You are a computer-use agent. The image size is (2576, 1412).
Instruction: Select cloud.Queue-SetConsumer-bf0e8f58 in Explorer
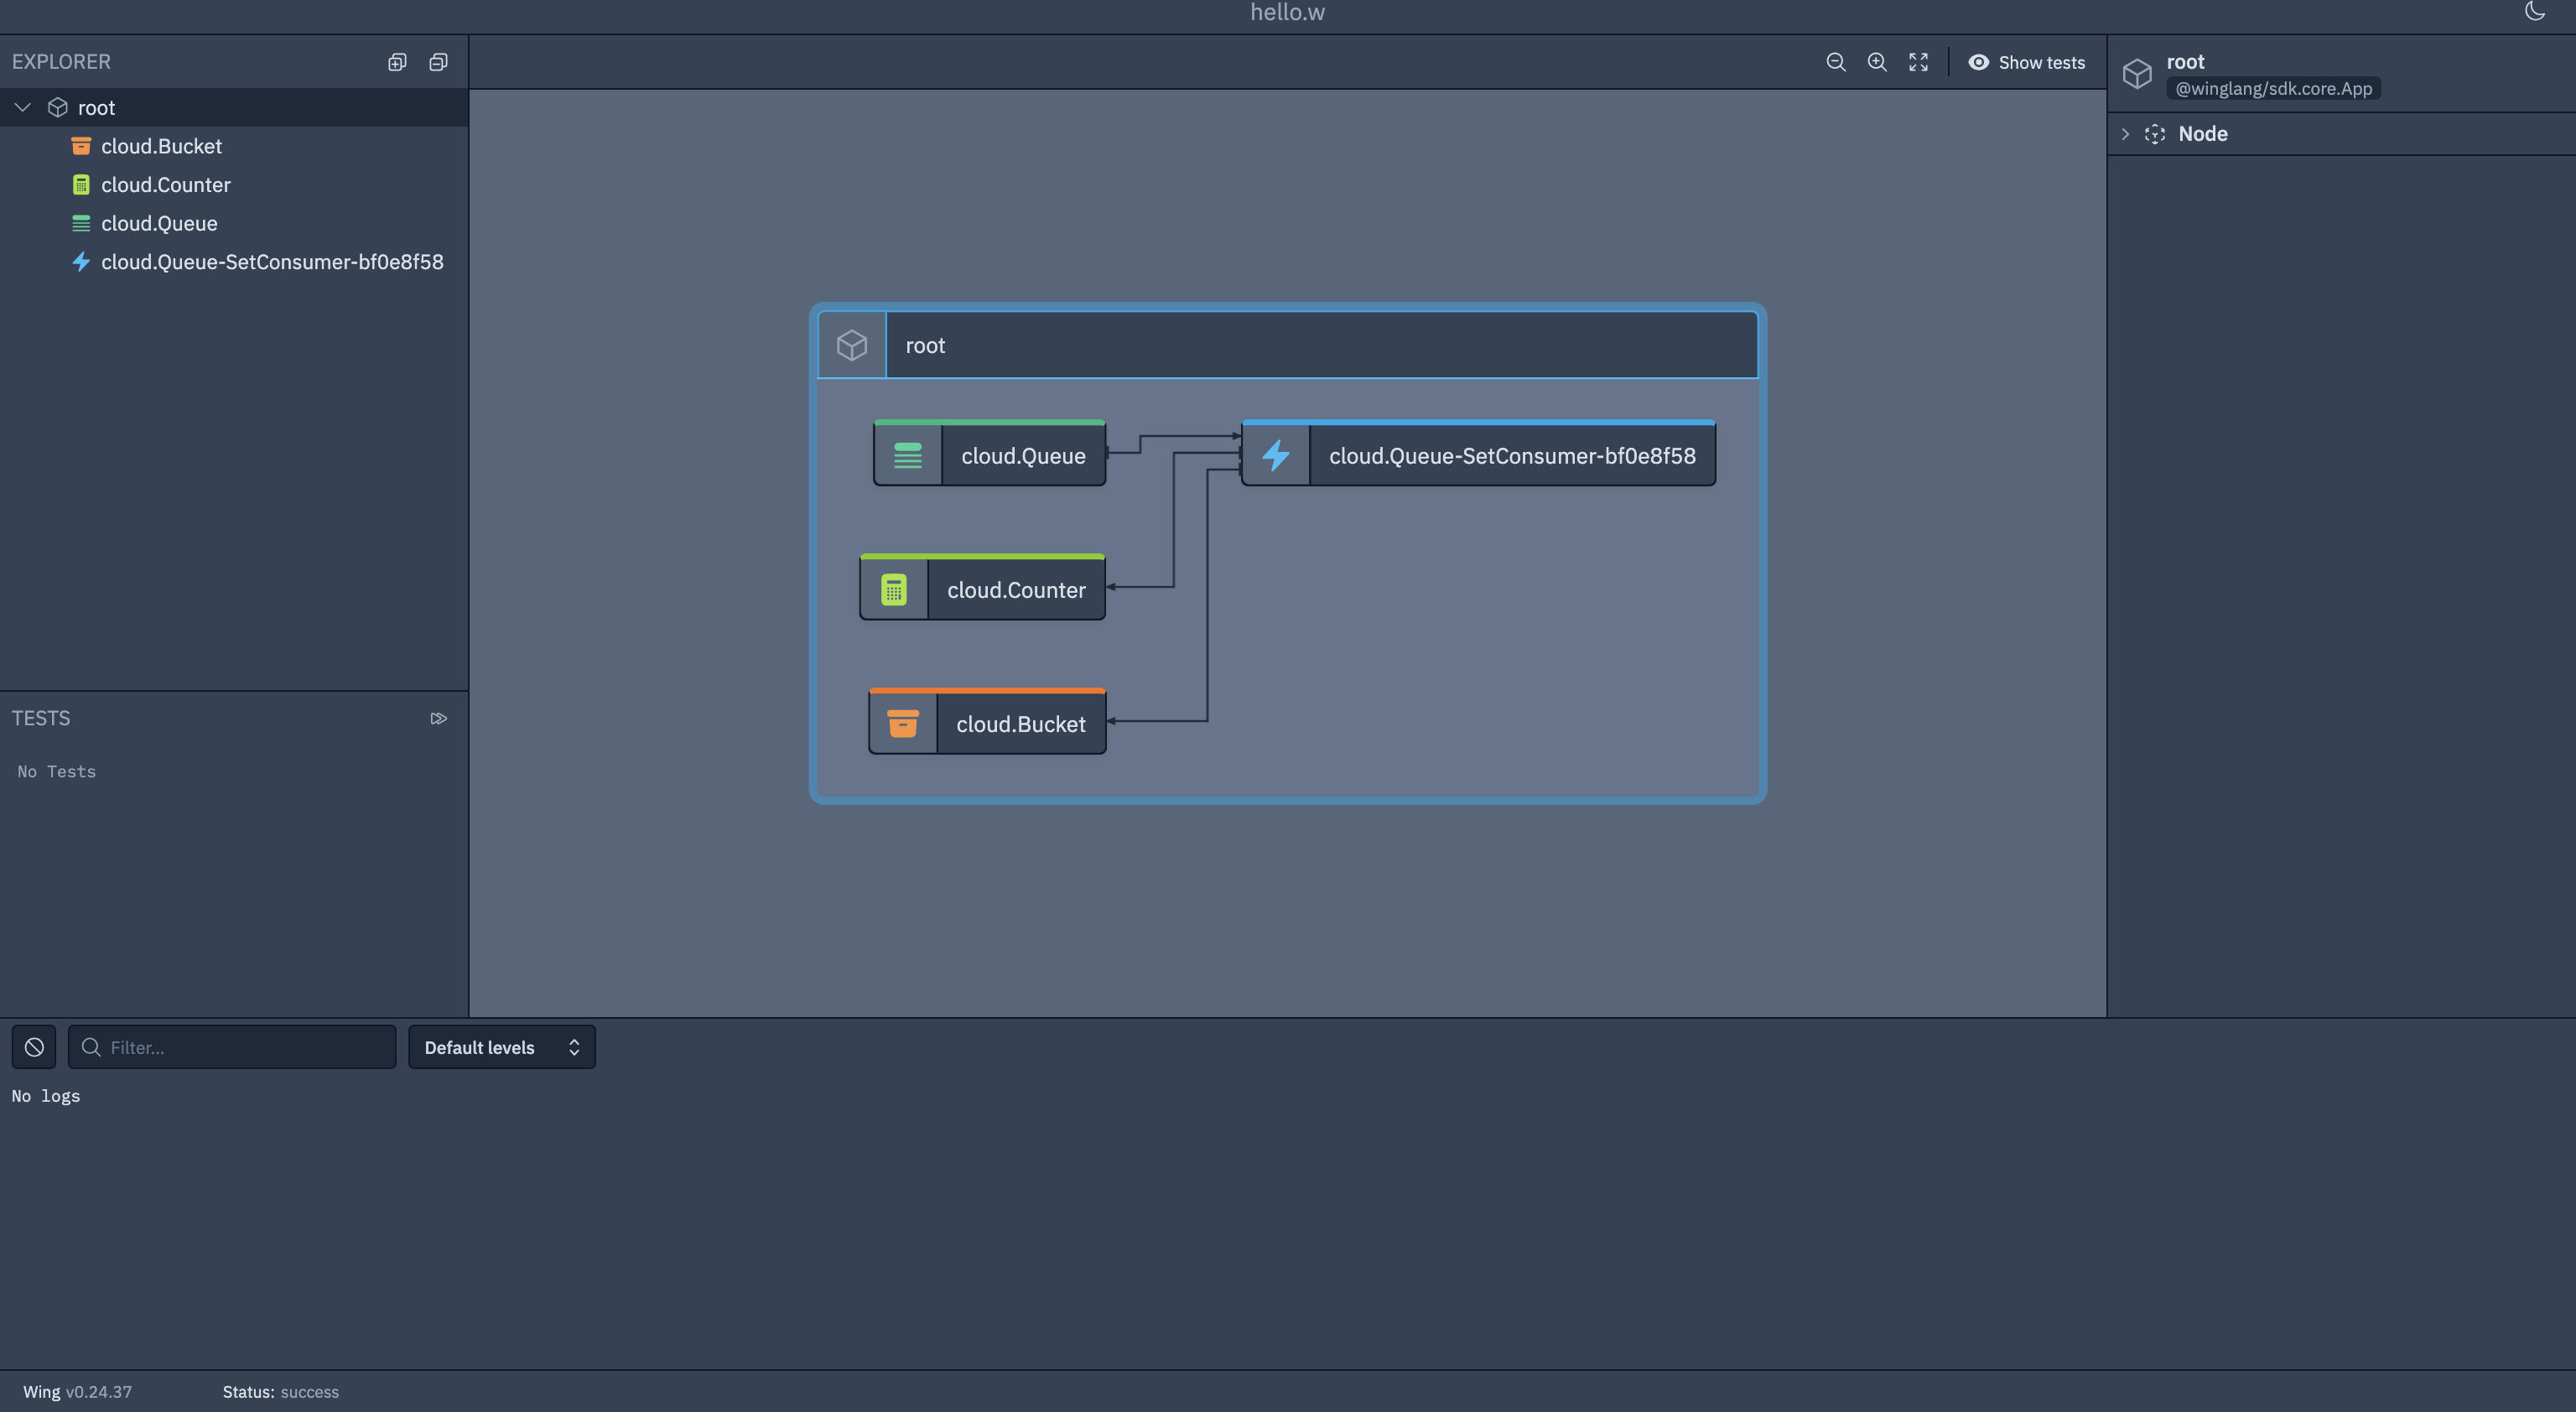click(272, 262)
